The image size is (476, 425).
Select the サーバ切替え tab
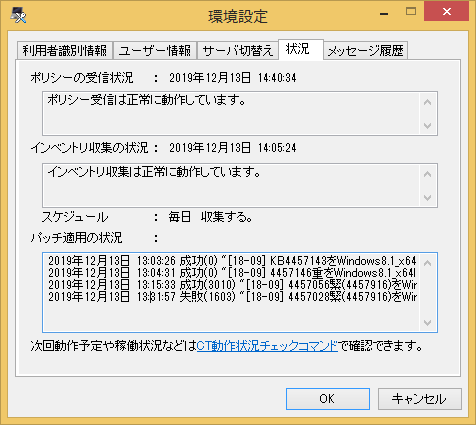[x=237, y=51]
